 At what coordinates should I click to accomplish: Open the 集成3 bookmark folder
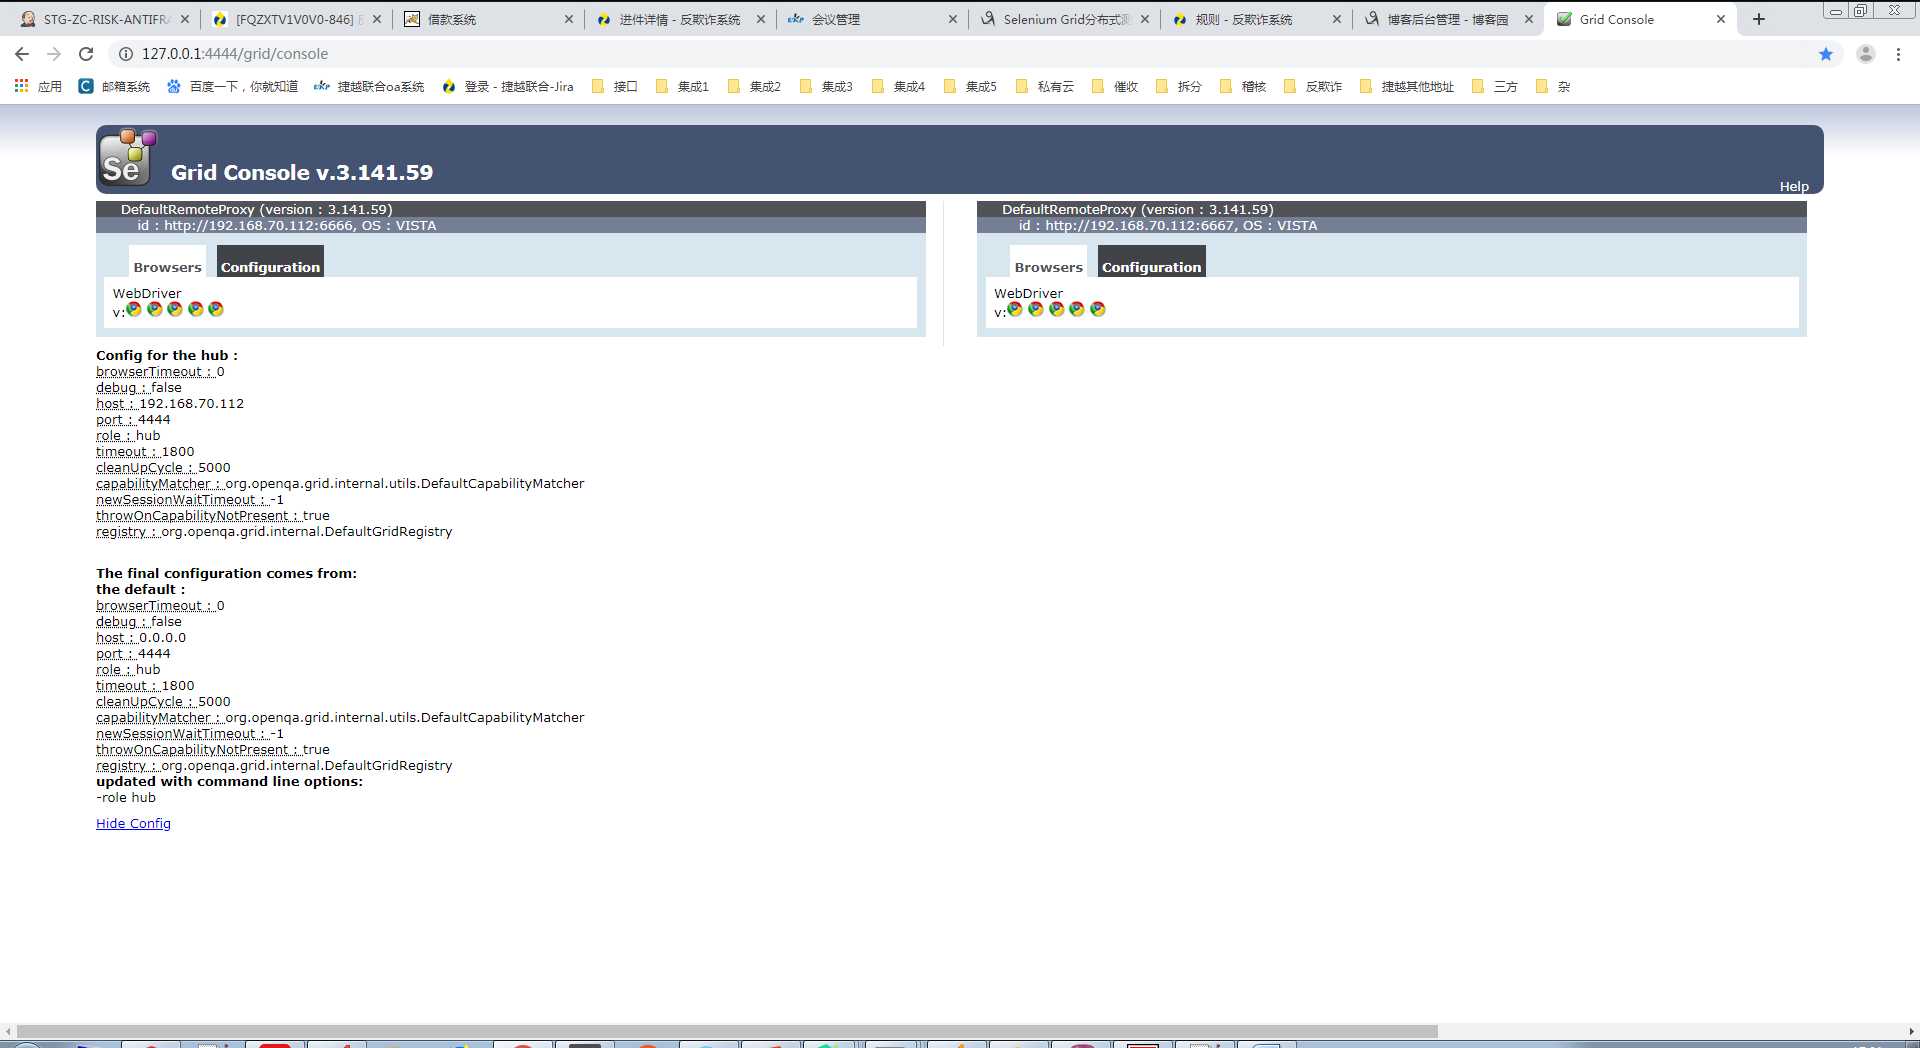[x=827, y=87]
